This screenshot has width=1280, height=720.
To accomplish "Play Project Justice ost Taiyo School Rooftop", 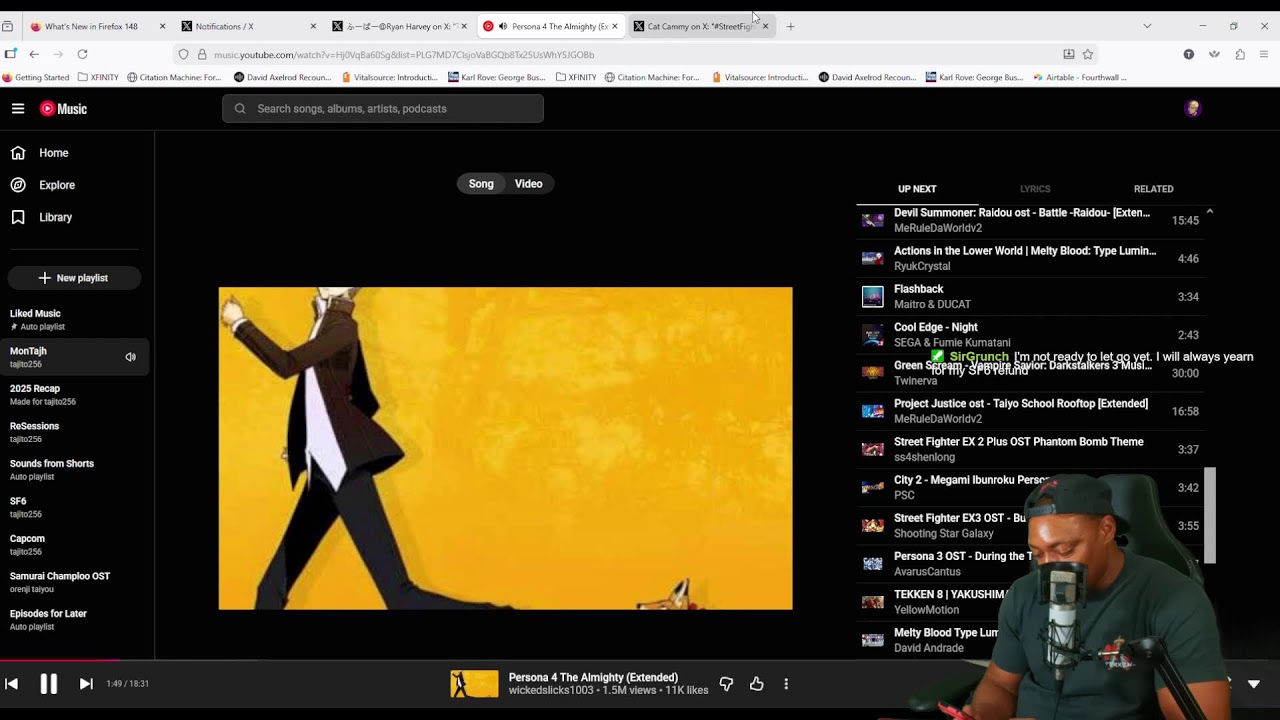I will tap(1030, 411).
